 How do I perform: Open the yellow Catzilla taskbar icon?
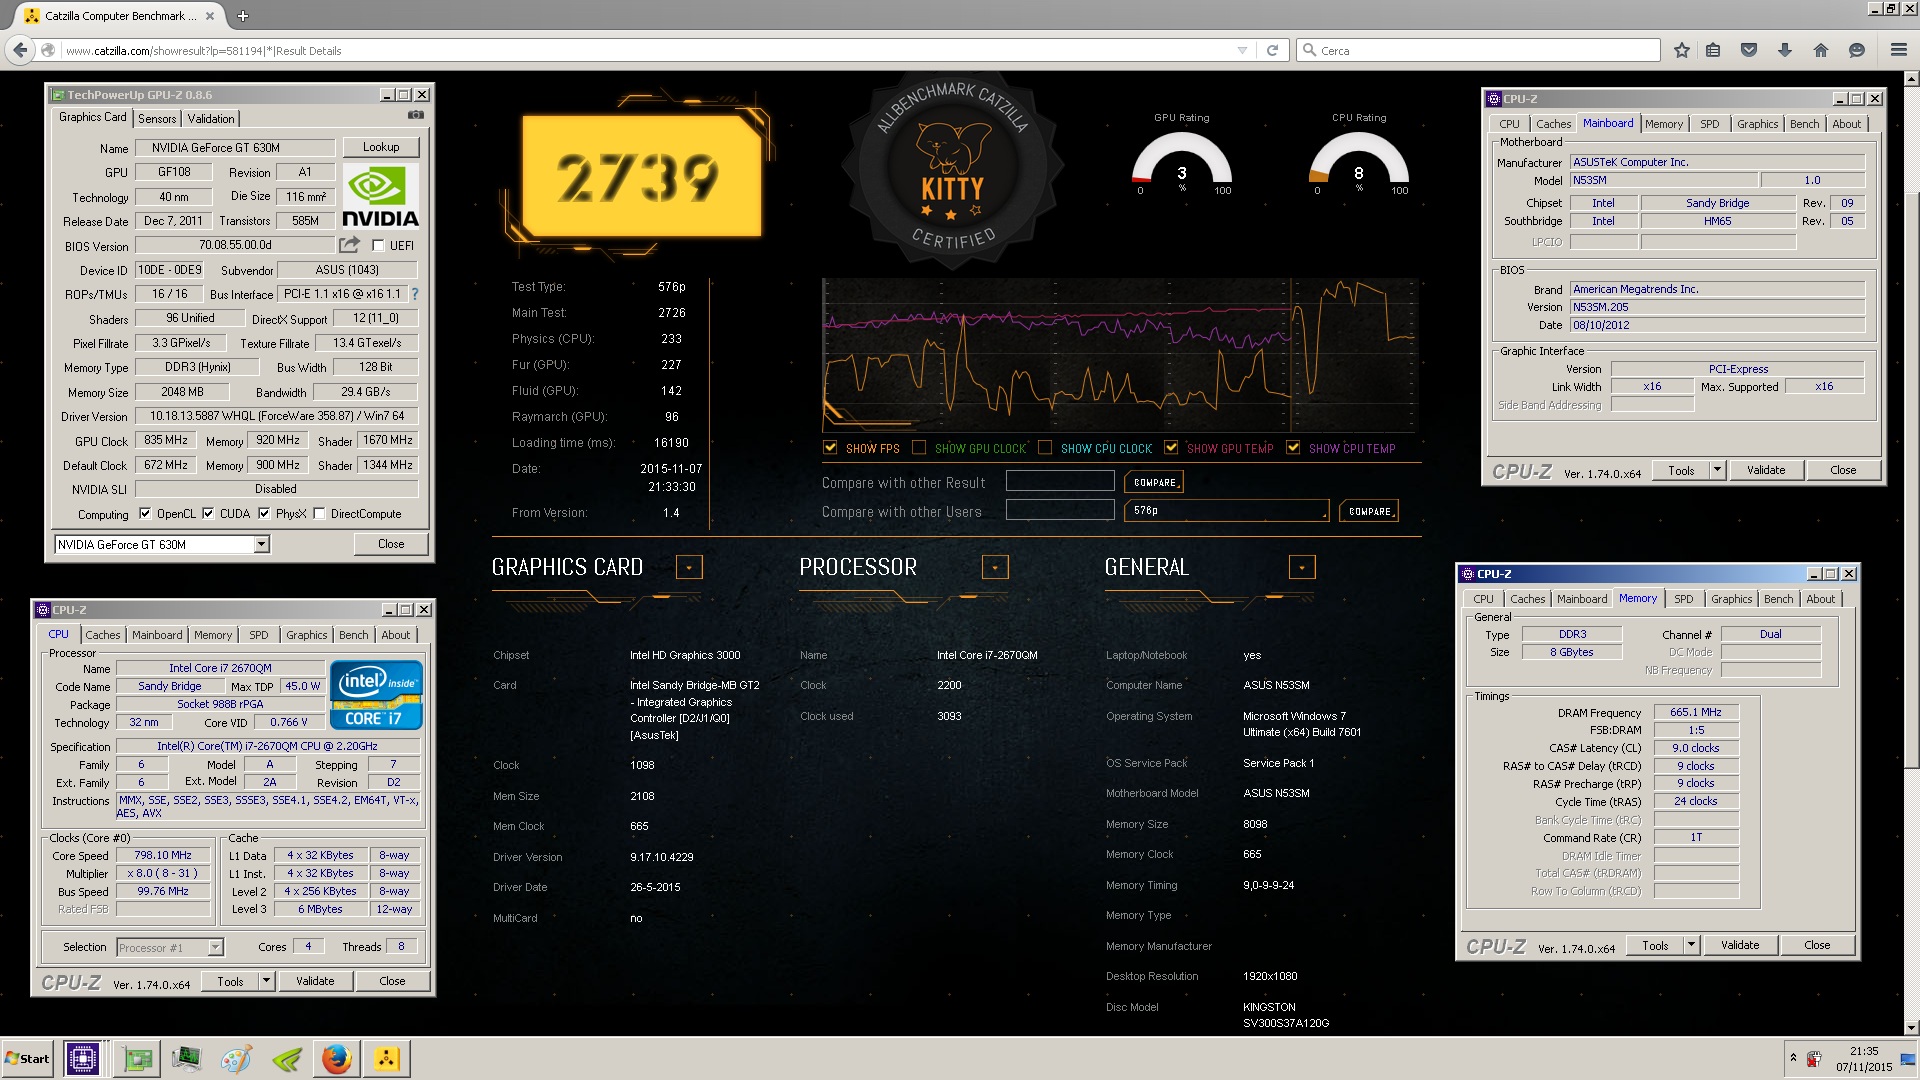coord(387,1058)
